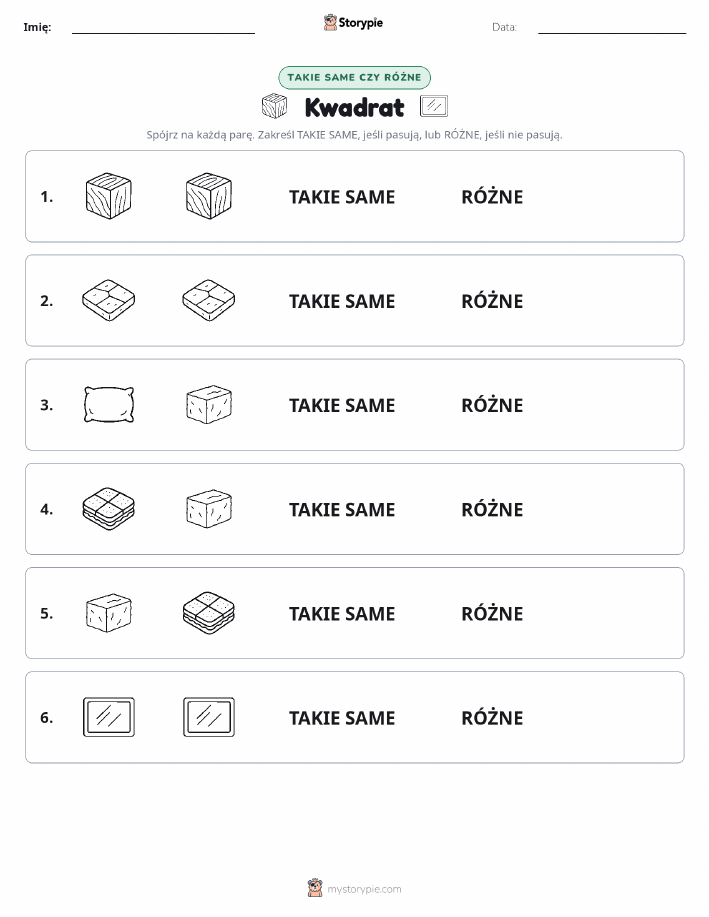Click the second window pane icon in row 6
Image resolution: width=709 pixels, height=917 pixels.
point(209,717)
